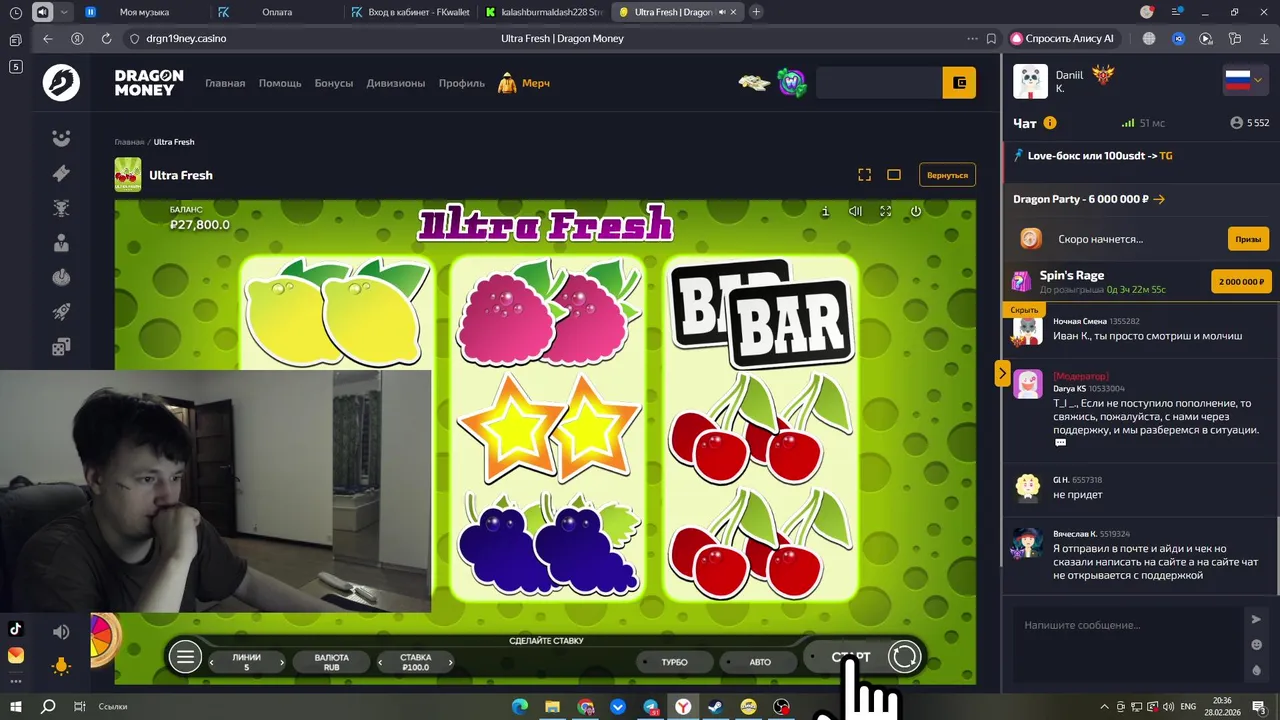Open the slot game hamburger menu

pyautogui.click(x=186, y=657)
